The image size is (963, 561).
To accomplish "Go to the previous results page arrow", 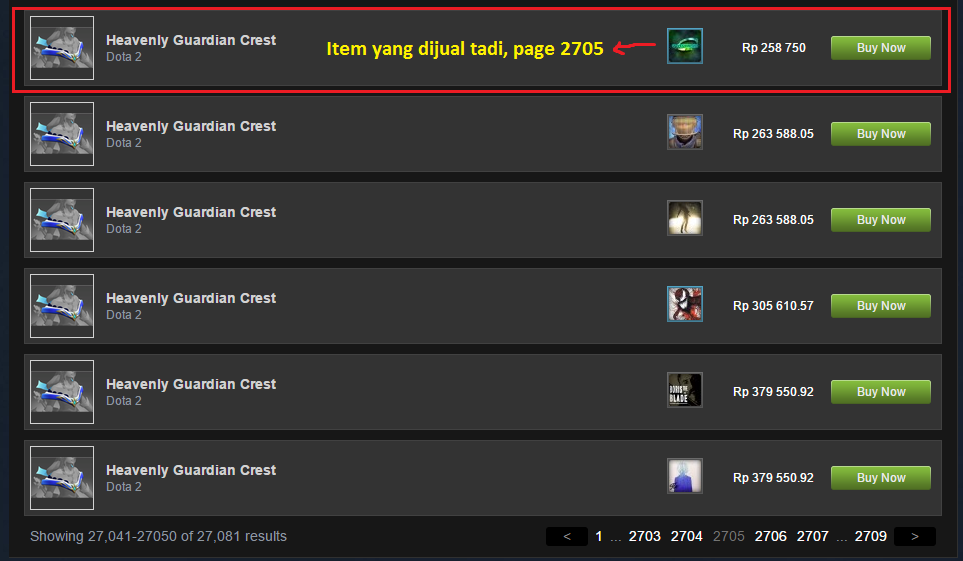I will click(566, 536).
